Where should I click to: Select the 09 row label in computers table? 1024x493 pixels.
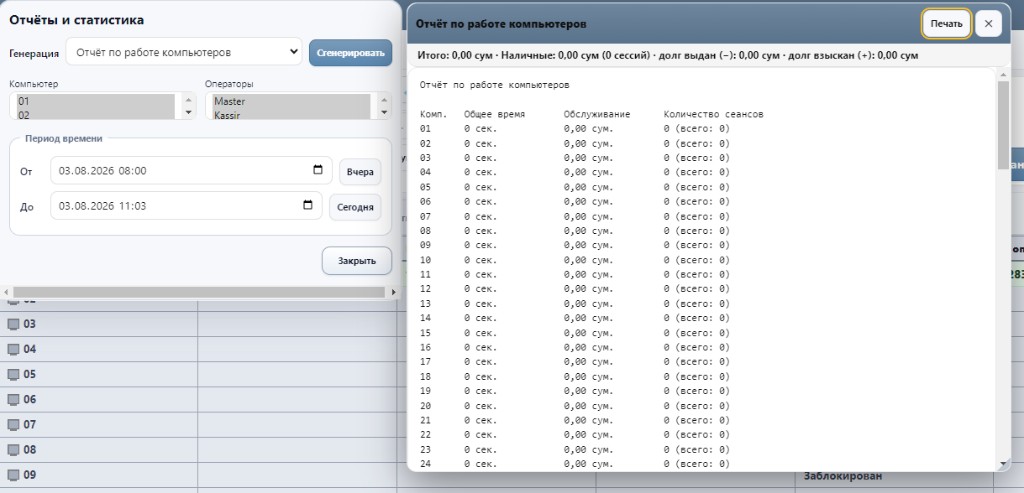(29, 475)
